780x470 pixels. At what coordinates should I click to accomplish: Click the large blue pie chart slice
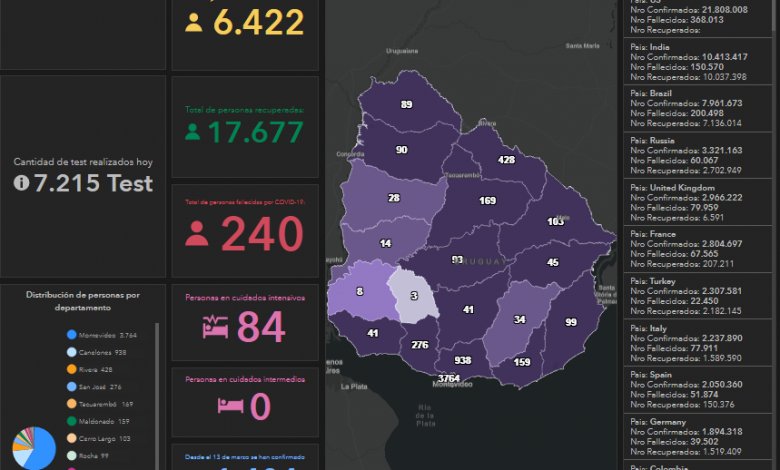click(x=42, y=455)
